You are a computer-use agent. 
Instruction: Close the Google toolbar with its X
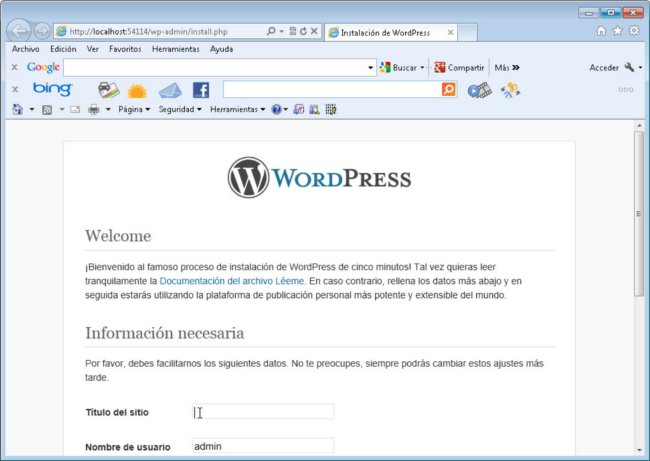coord(15,67)
